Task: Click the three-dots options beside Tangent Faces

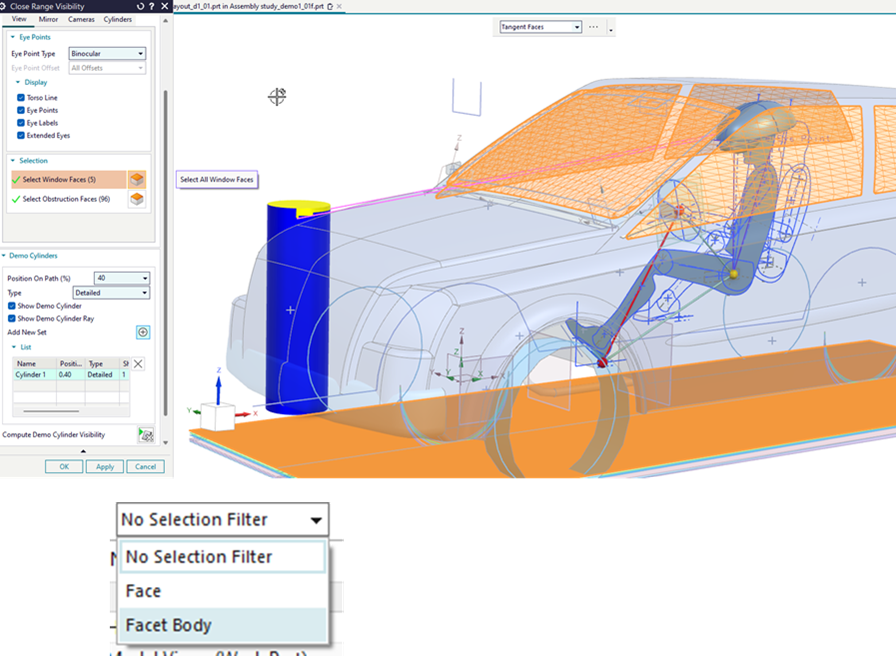Action: pyautogui.click(x=593, y=27)
